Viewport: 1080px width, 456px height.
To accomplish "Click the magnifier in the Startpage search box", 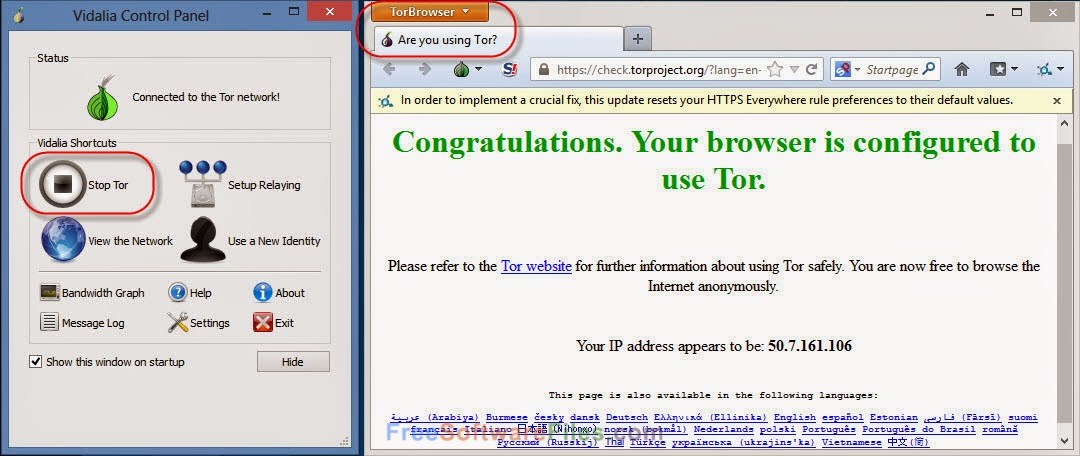I will click(x=928, y=68).
